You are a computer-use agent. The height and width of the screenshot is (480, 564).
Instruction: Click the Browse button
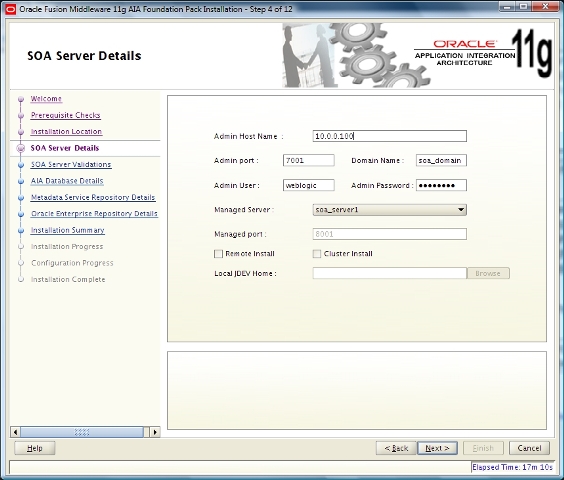tap(488, 273)
